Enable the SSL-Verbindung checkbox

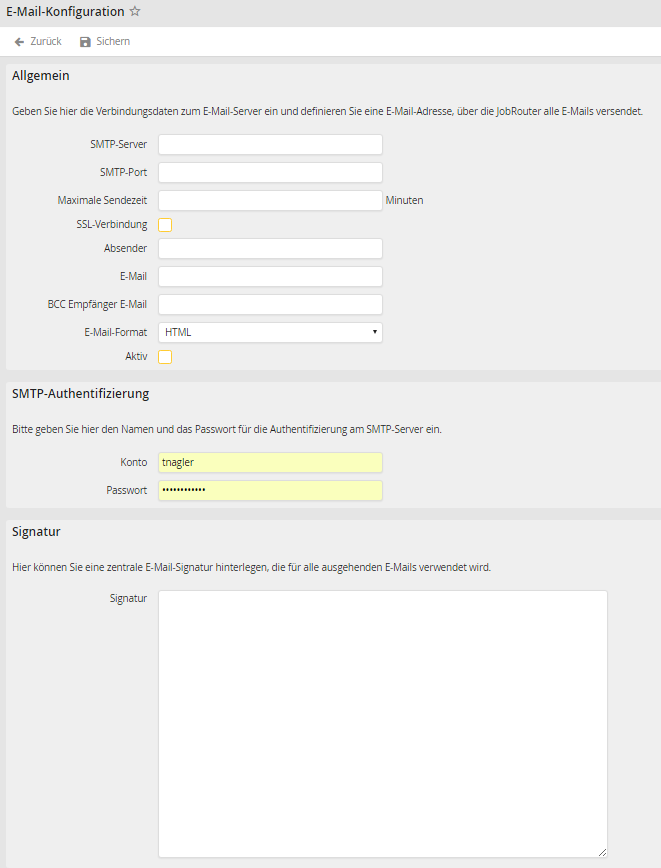(x=165, y=225)
